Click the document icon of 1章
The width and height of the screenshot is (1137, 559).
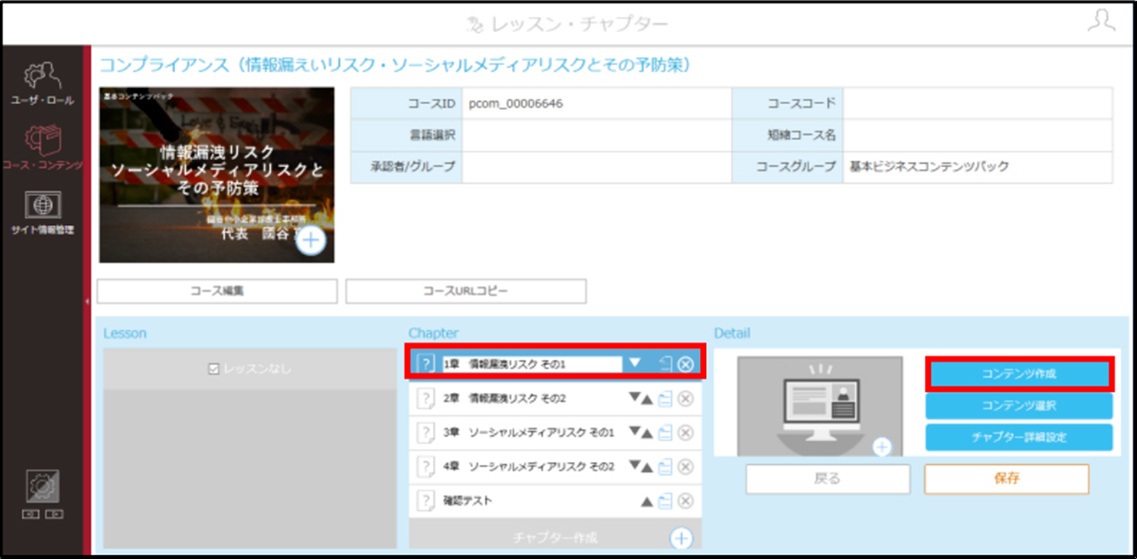(426, 364)
